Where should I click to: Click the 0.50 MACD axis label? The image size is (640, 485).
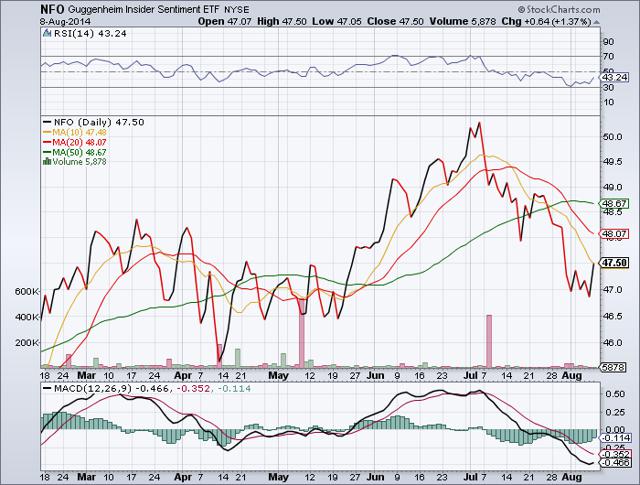click(614, 394)
